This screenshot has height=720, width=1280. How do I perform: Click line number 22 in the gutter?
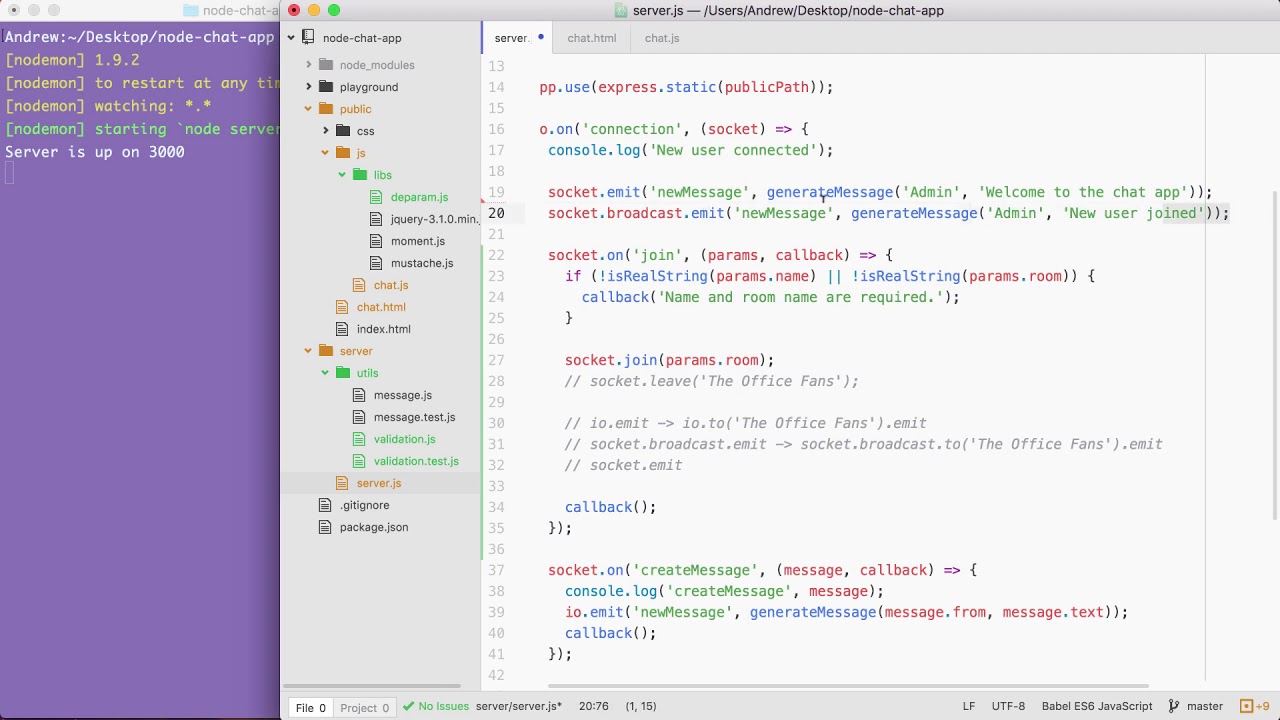pos(496,255)
